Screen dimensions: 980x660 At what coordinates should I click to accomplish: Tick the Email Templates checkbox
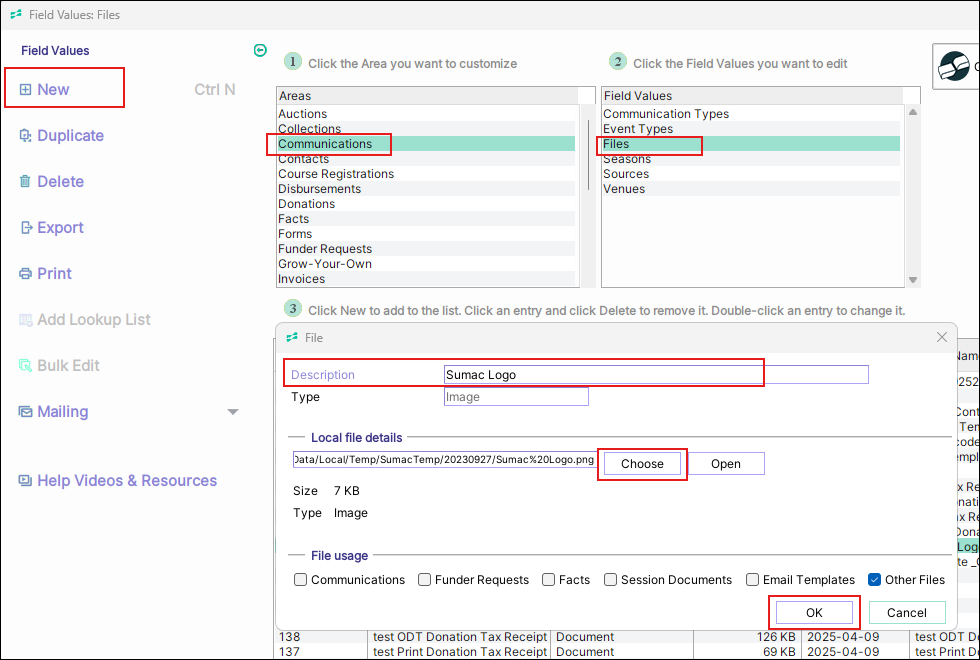[753, 580]
